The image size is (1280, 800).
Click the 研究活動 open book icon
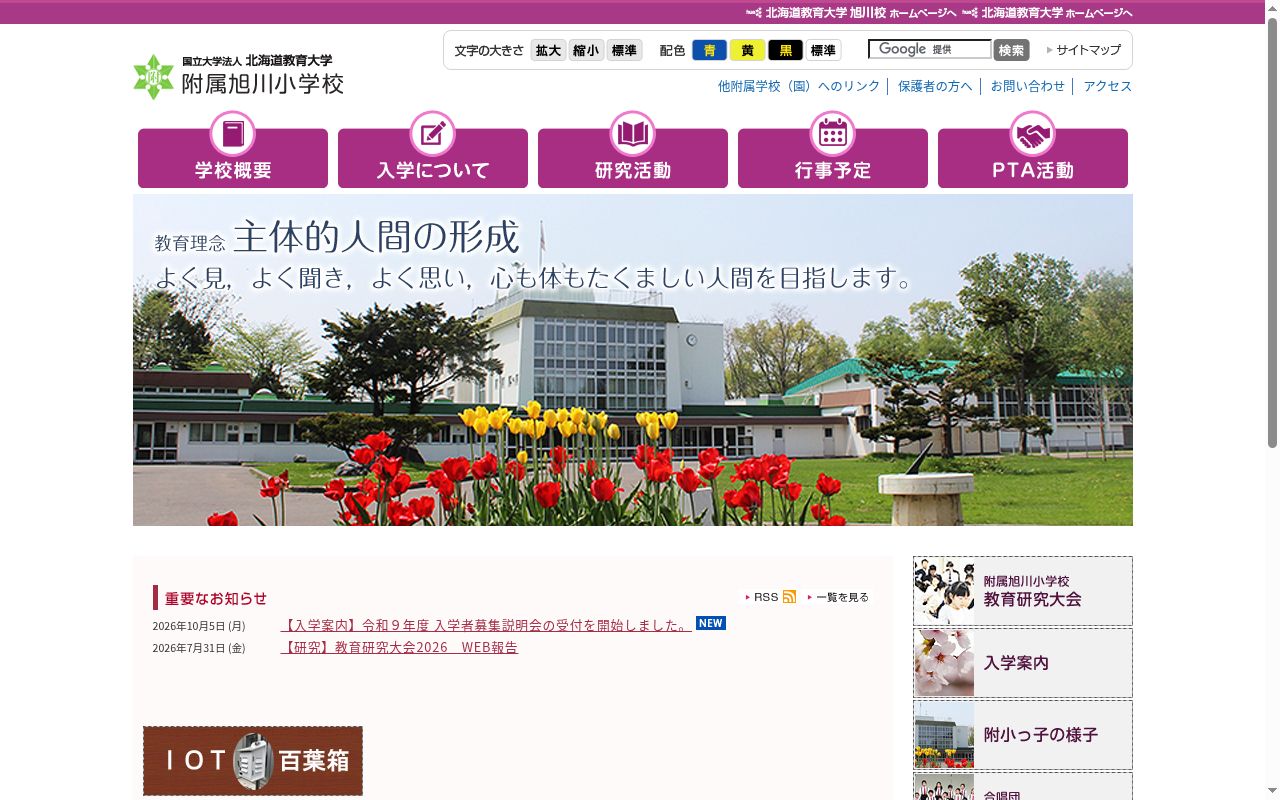[x=633, y=133]
